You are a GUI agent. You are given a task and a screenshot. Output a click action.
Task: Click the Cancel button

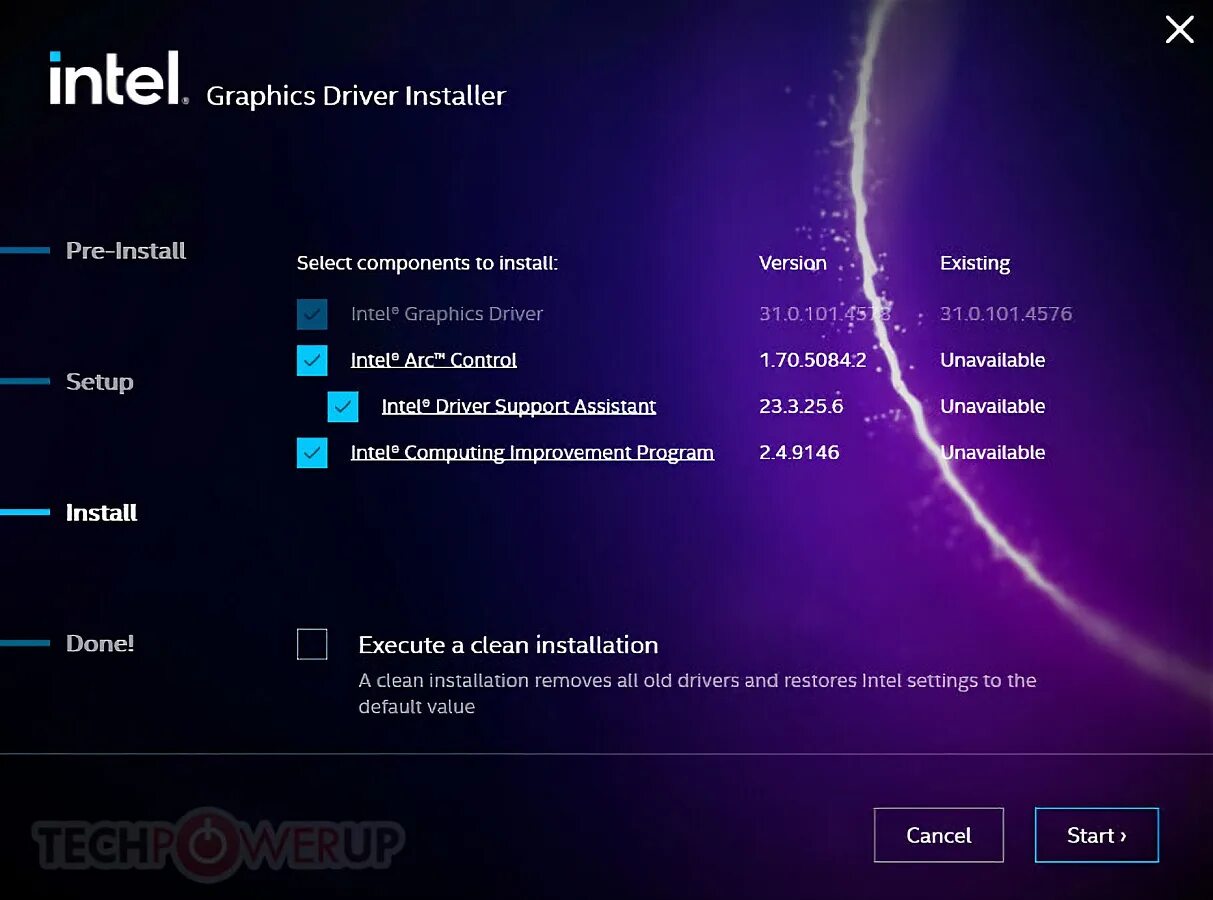939,835
